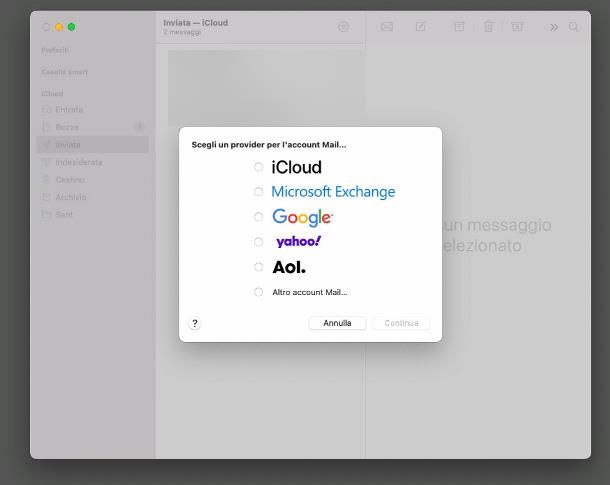Click the Altro account Mail... label

pyautogui.click(x=310, y=292)
